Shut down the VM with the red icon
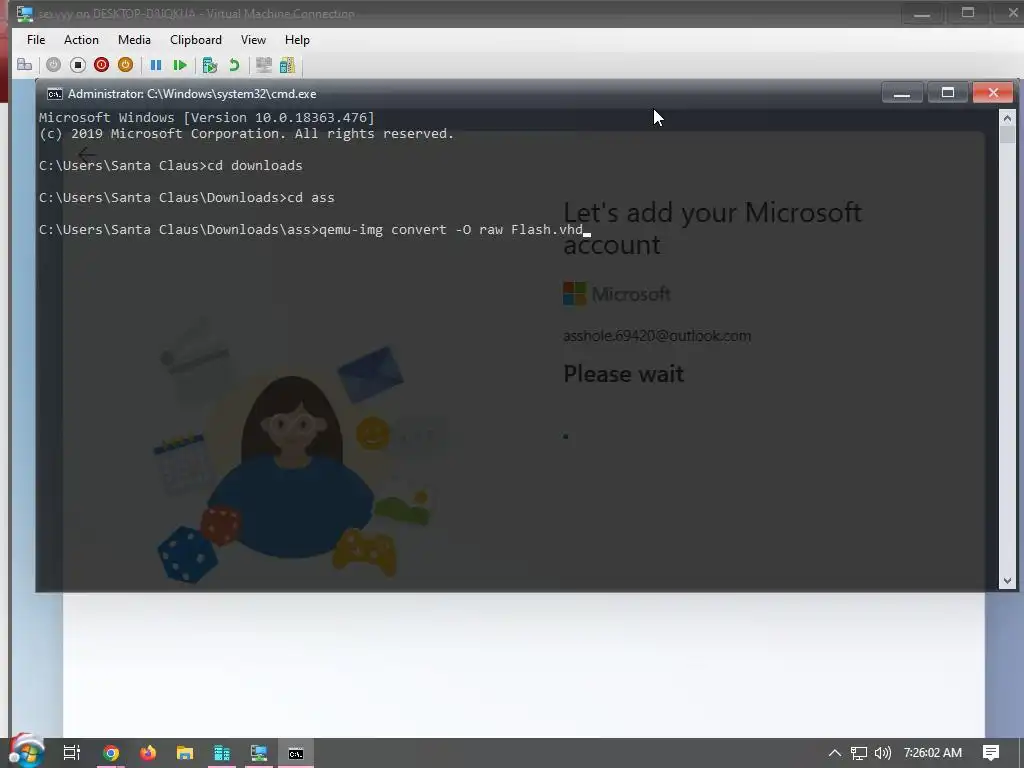 [101, 65]
